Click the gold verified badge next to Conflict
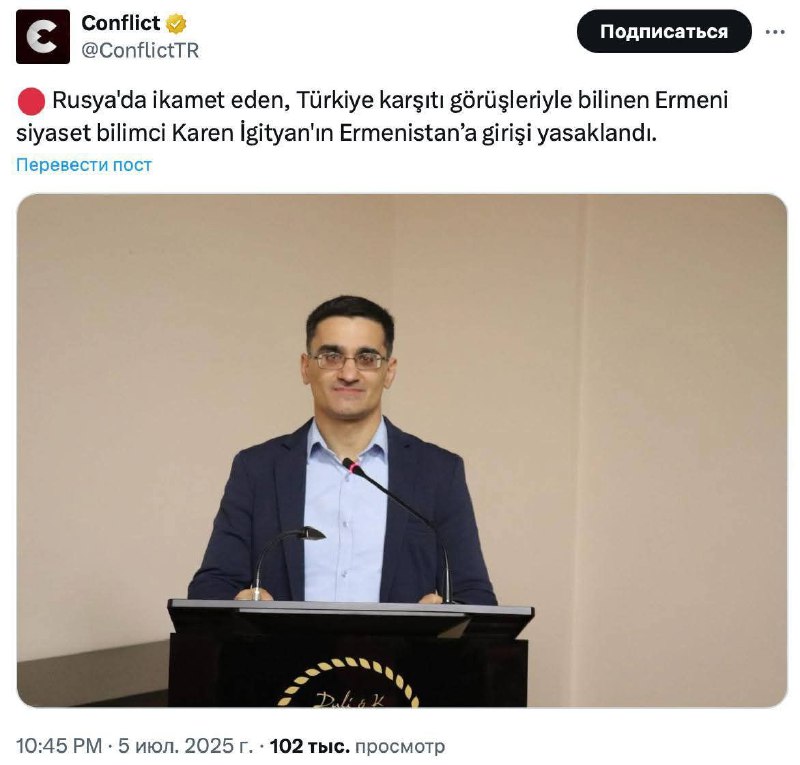This screenshot has height=765, width=800. [176, 24]
